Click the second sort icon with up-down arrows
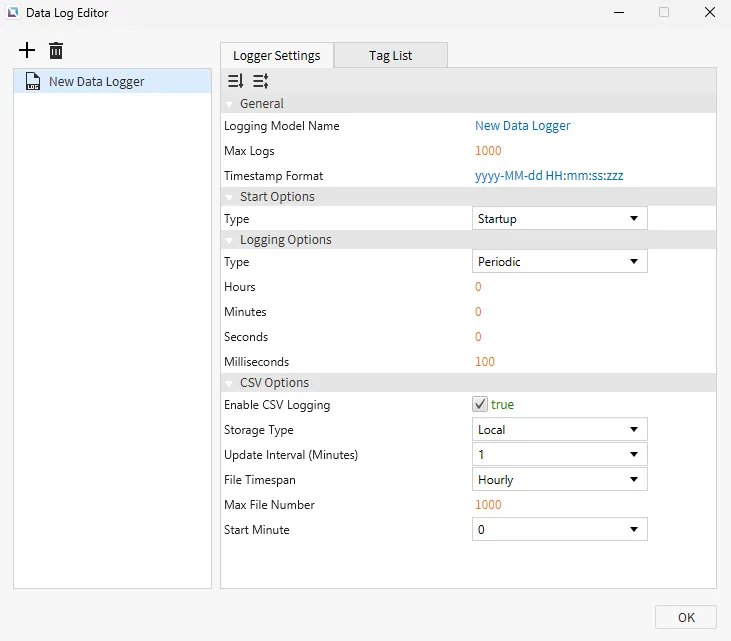Image resolution: width=731 pixels, height=641 pixels. coord(260,82)
